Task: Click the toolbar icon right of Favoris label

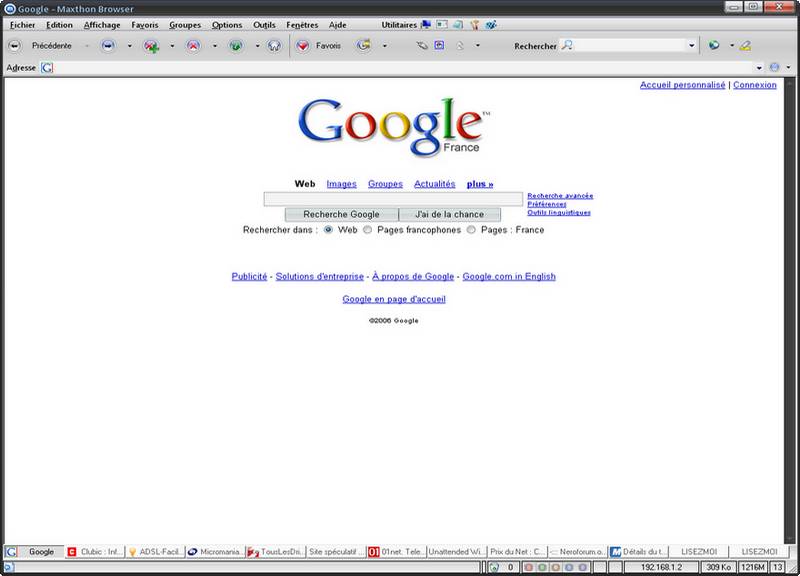Action: (x=363, y=45)
